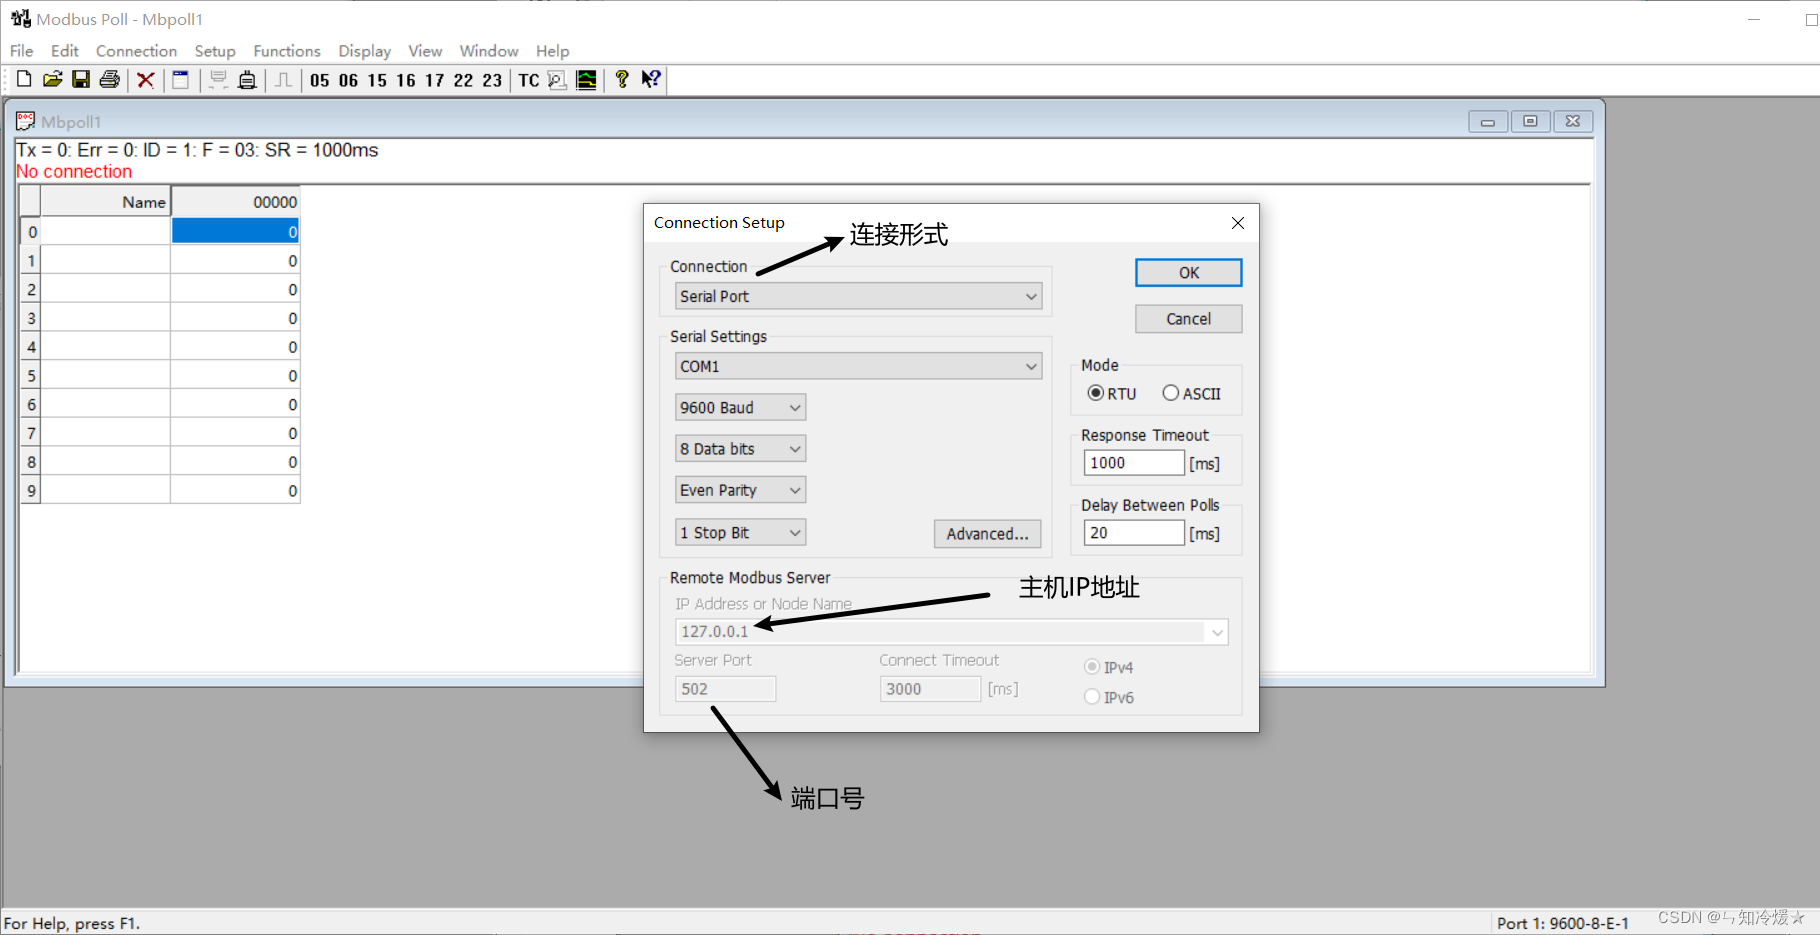Click the Port 1: 9600-8-E-1 status bar entry
Screen dimensions: 1820x935
[1563, 923]
